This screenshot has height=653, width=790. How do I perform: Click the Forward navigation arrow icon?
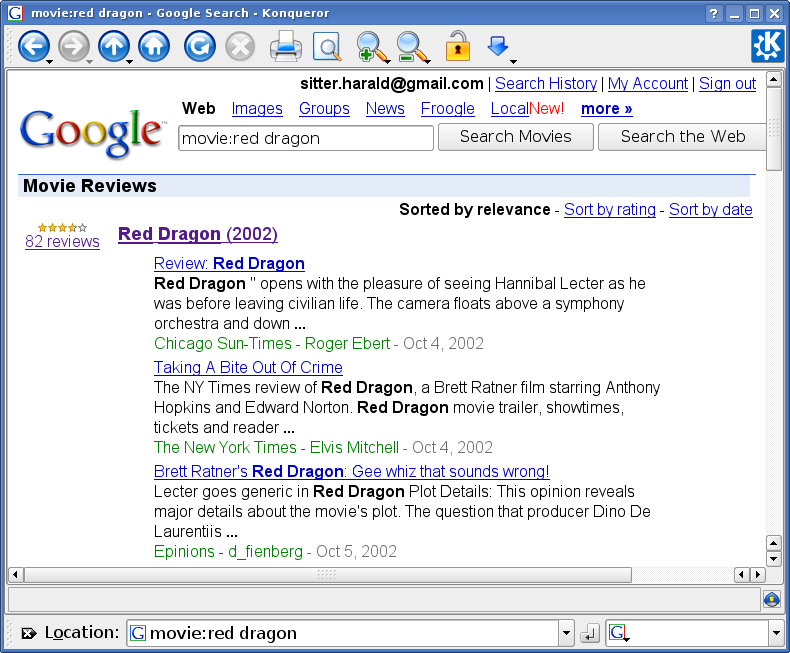click(x=74, y=46)
